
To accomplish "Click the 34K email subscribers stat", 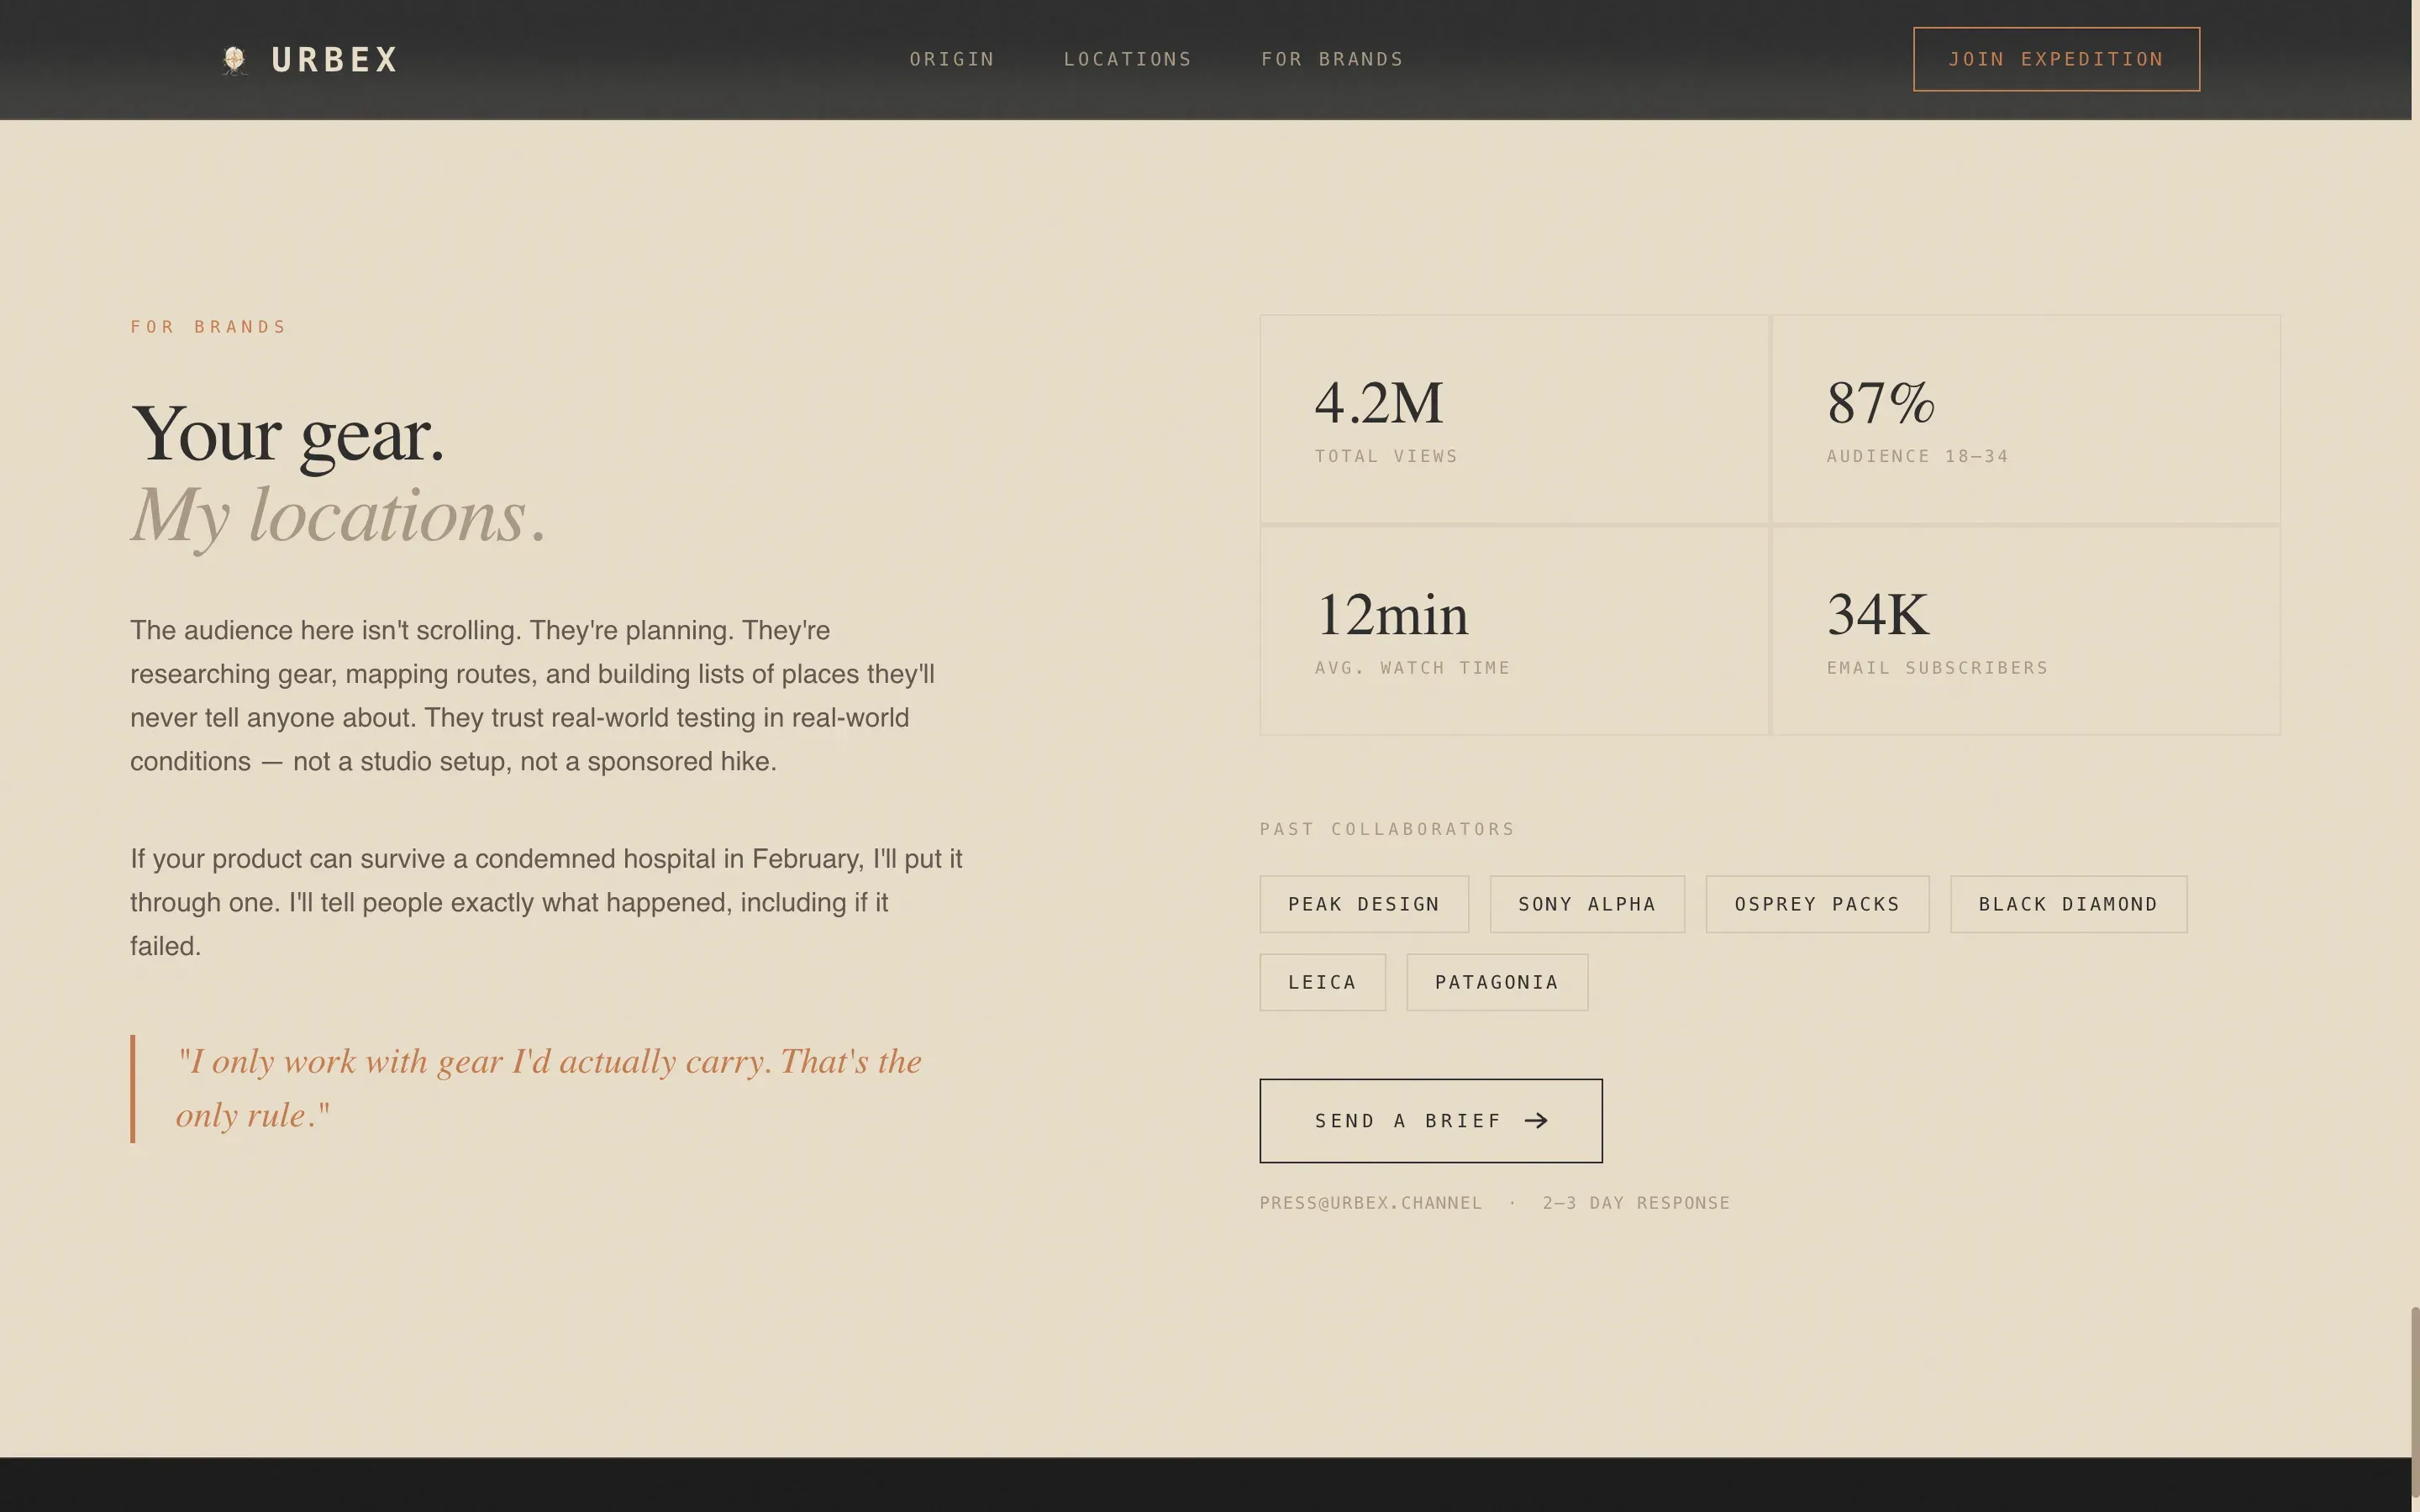I will click(2026, 631).
